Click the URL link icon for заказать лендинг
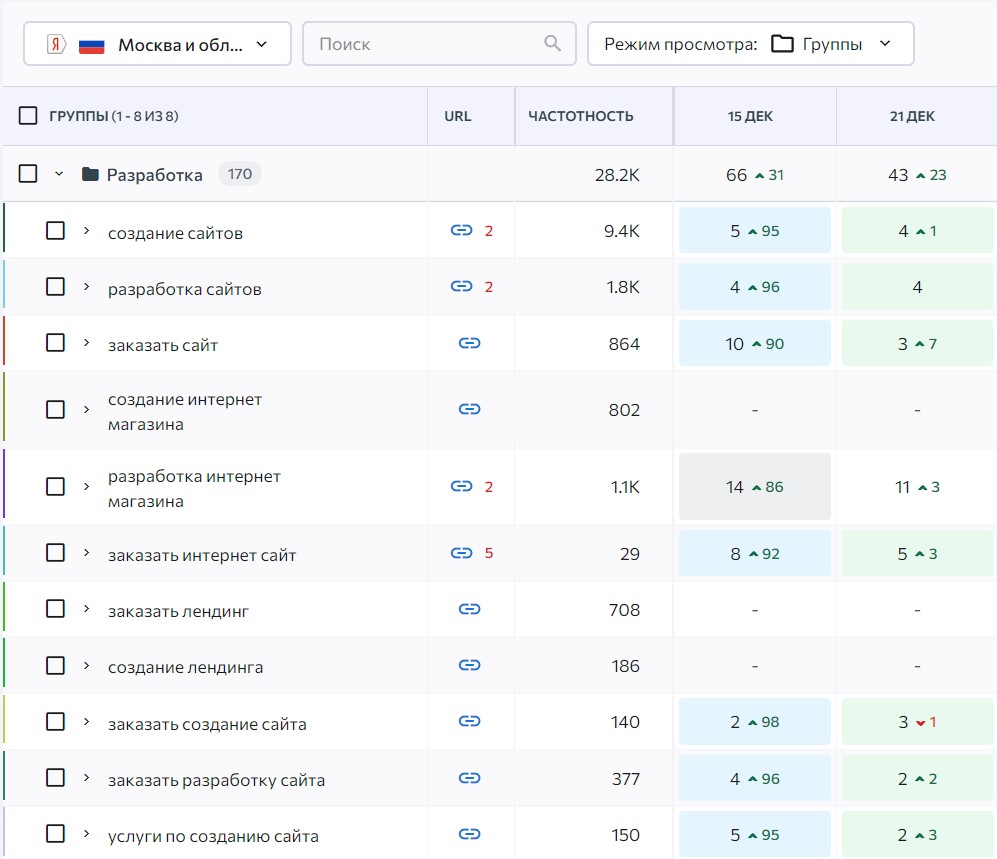This screenshot has width=997, height=859. point(469,609)
